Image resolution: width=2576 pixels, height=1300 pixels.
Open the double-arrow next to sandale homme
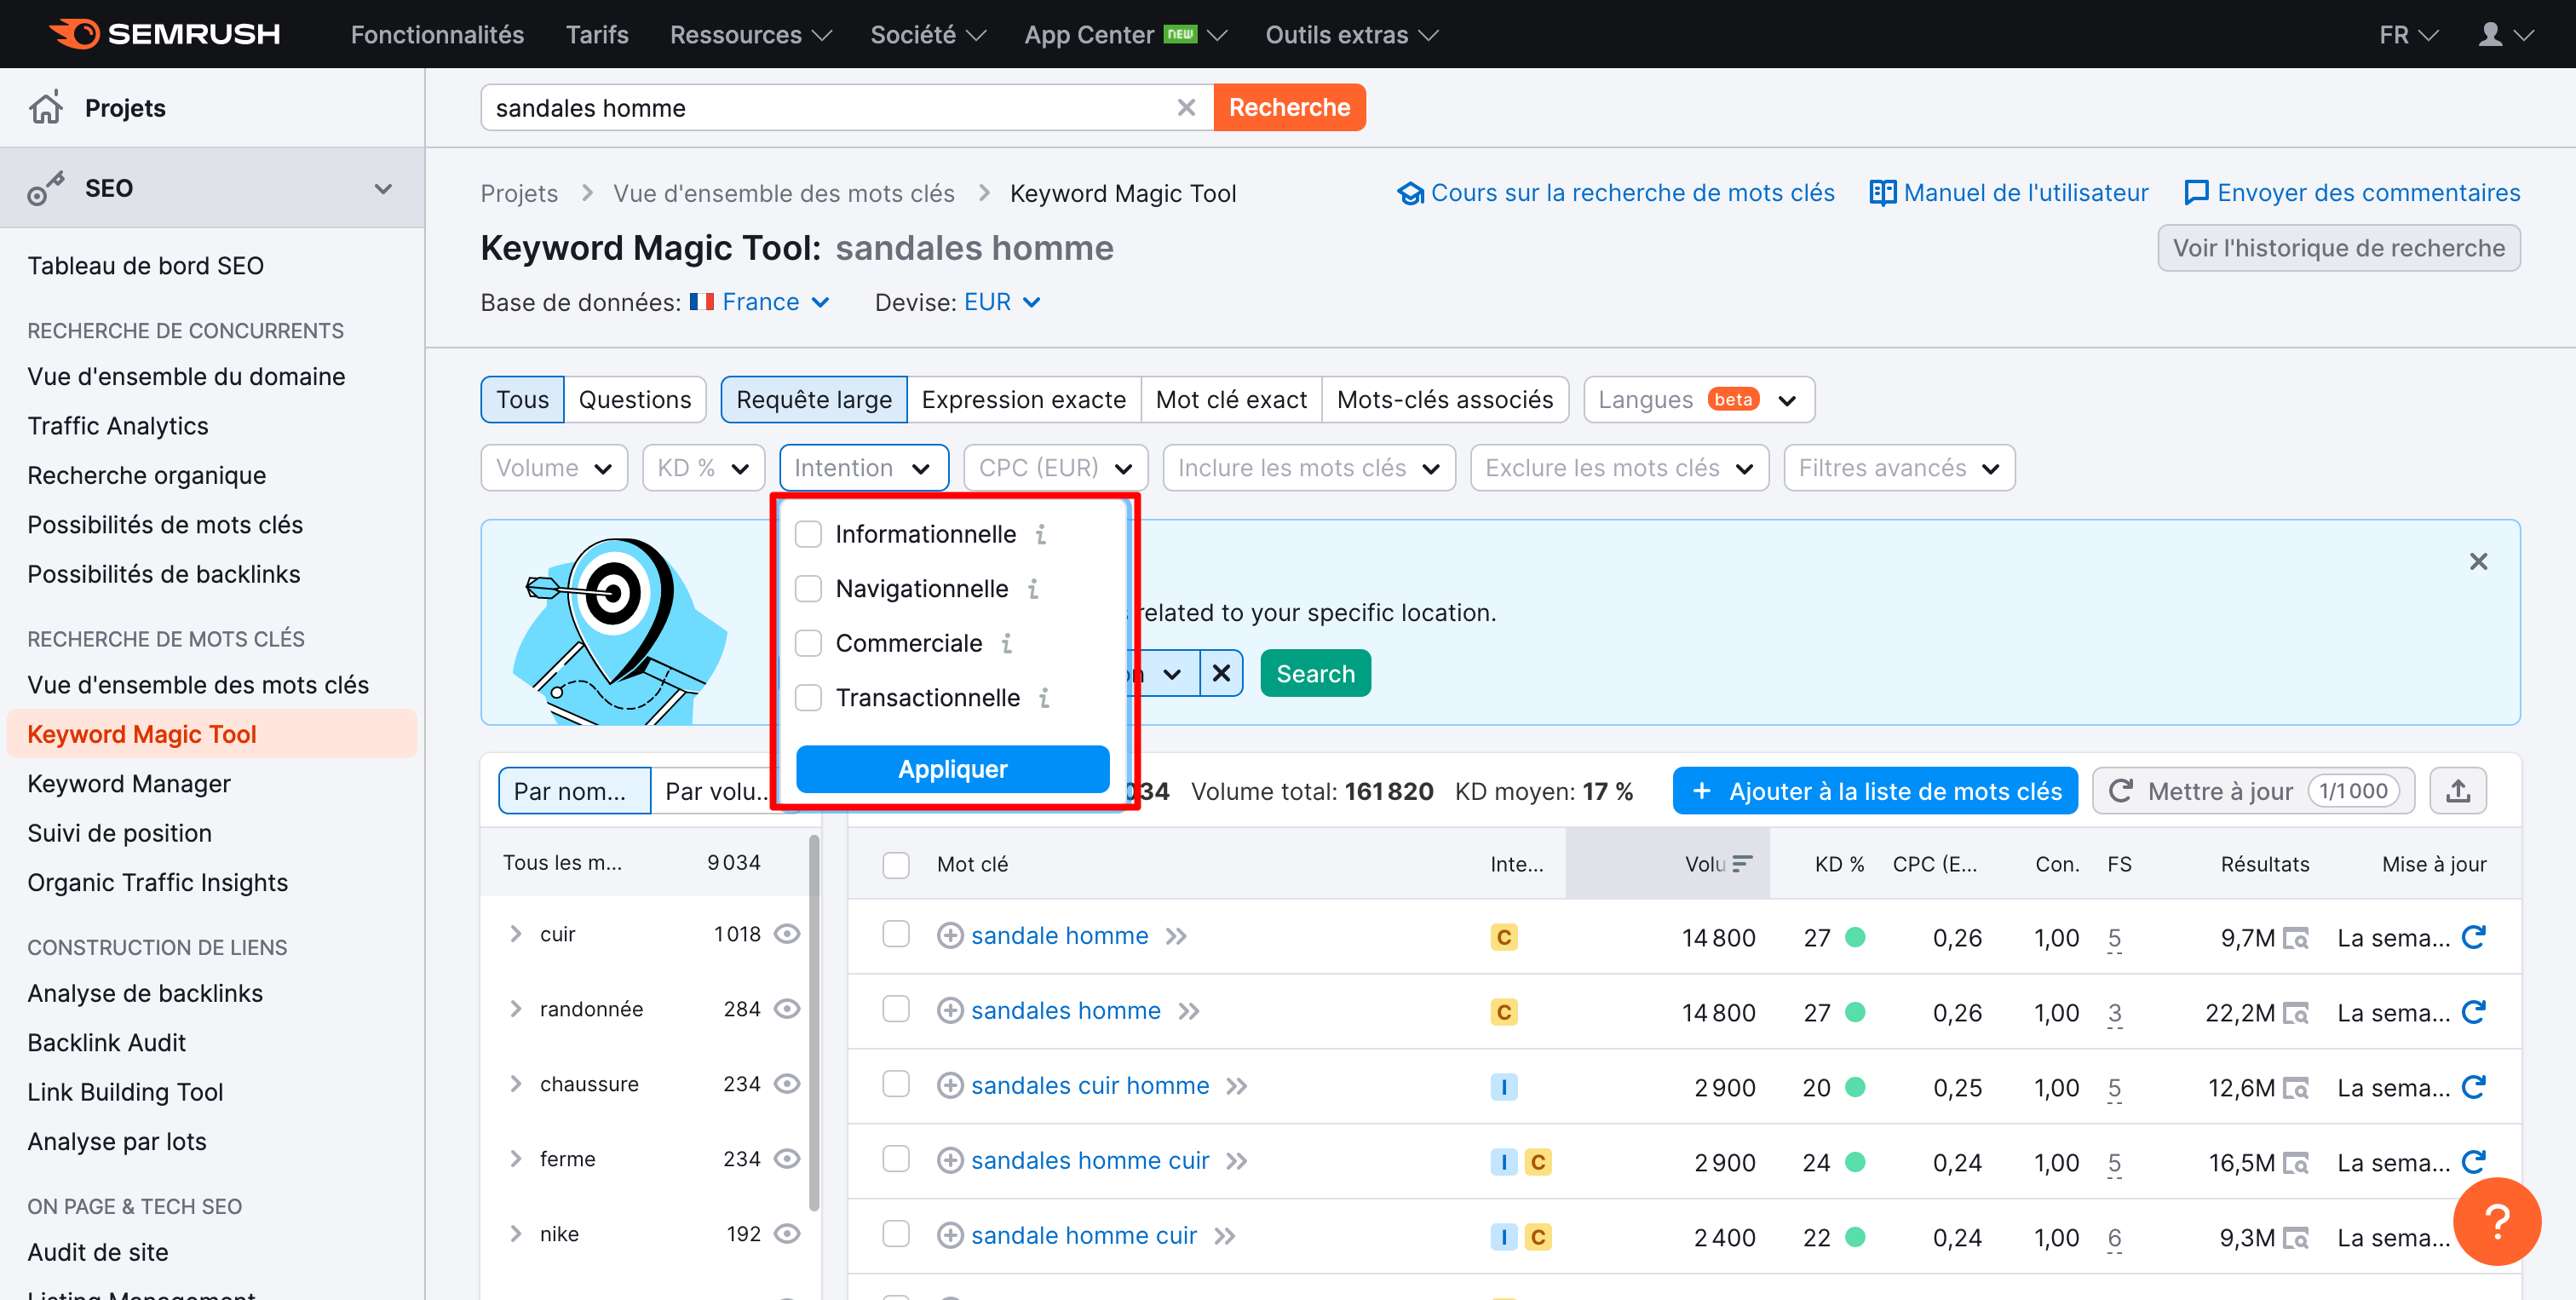click(1176, 936)
